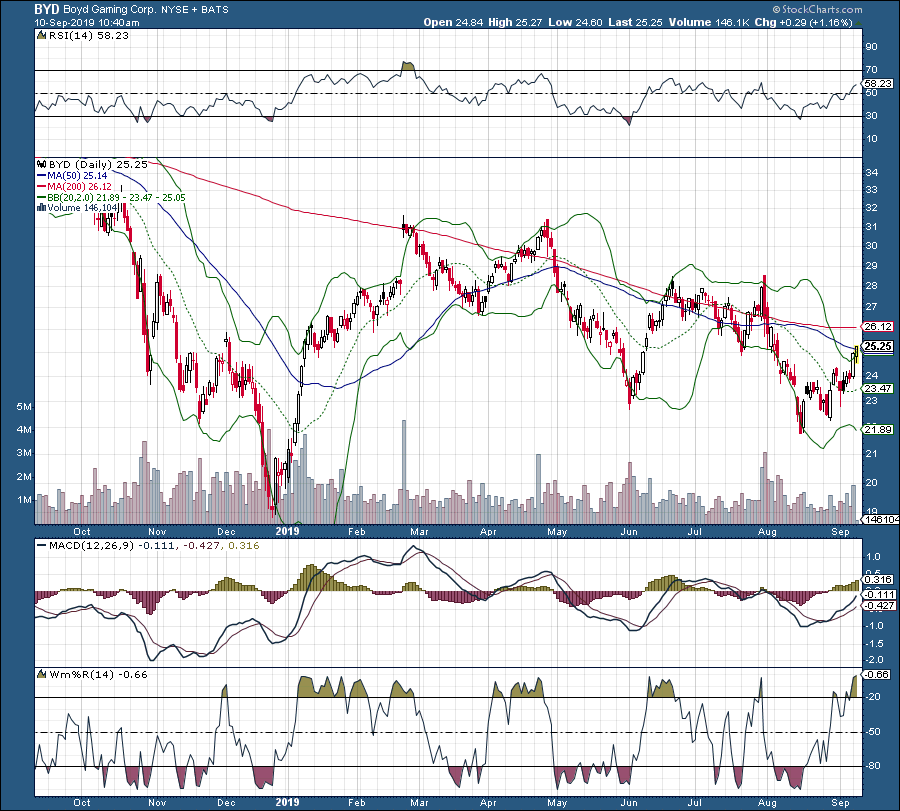The image size is (900, 811).
Task: Click the NYSE + BATS exchange label
Action: pos(195,10)
